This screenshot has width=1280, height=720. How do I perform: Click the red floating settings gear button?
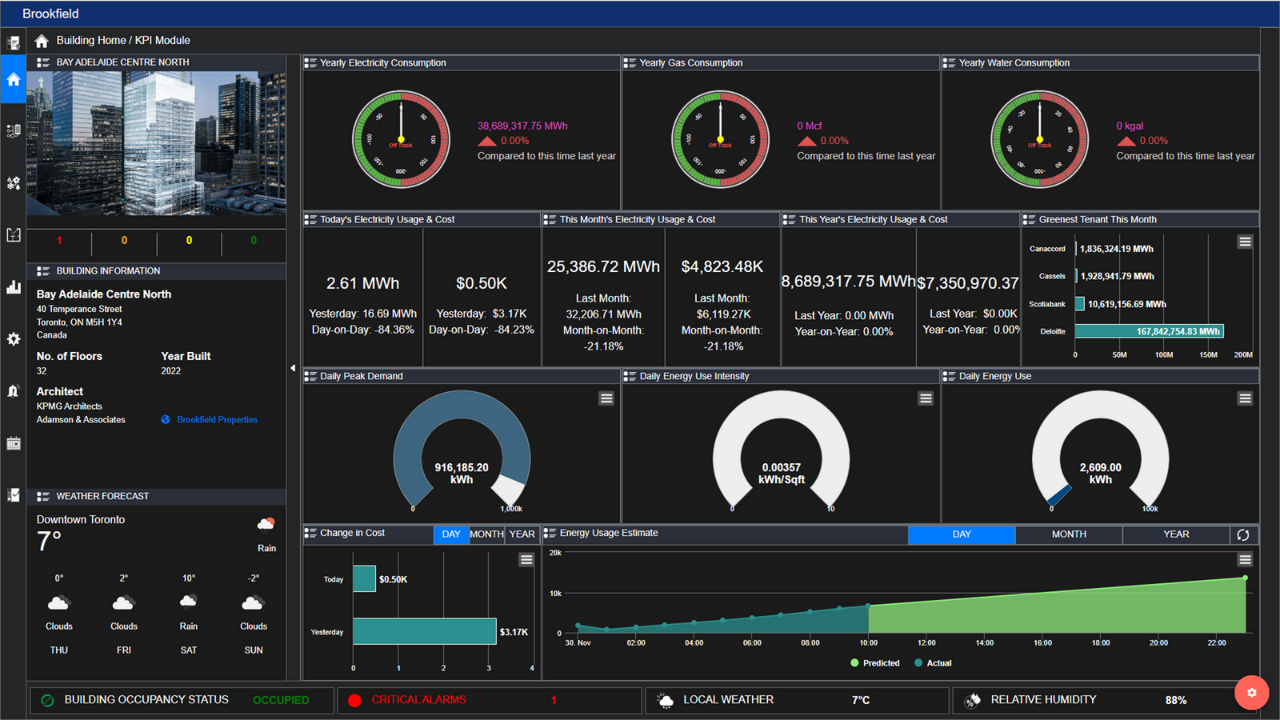coord(1251,693)
